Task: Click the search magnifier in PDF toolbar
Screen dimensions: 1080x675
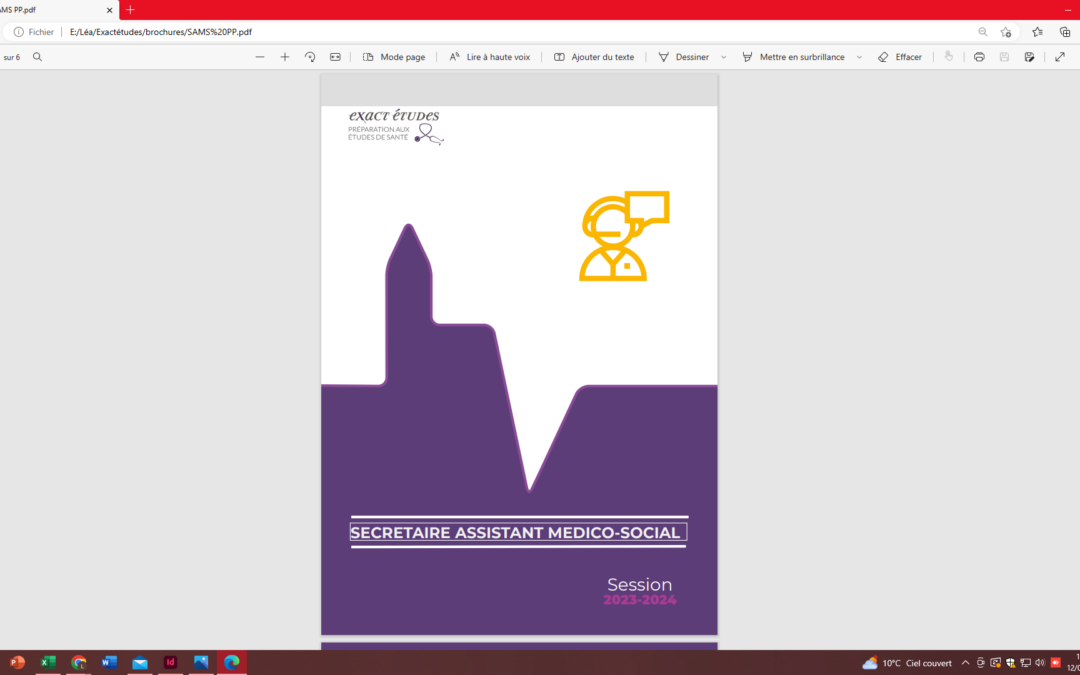Action: coord(37,57)
